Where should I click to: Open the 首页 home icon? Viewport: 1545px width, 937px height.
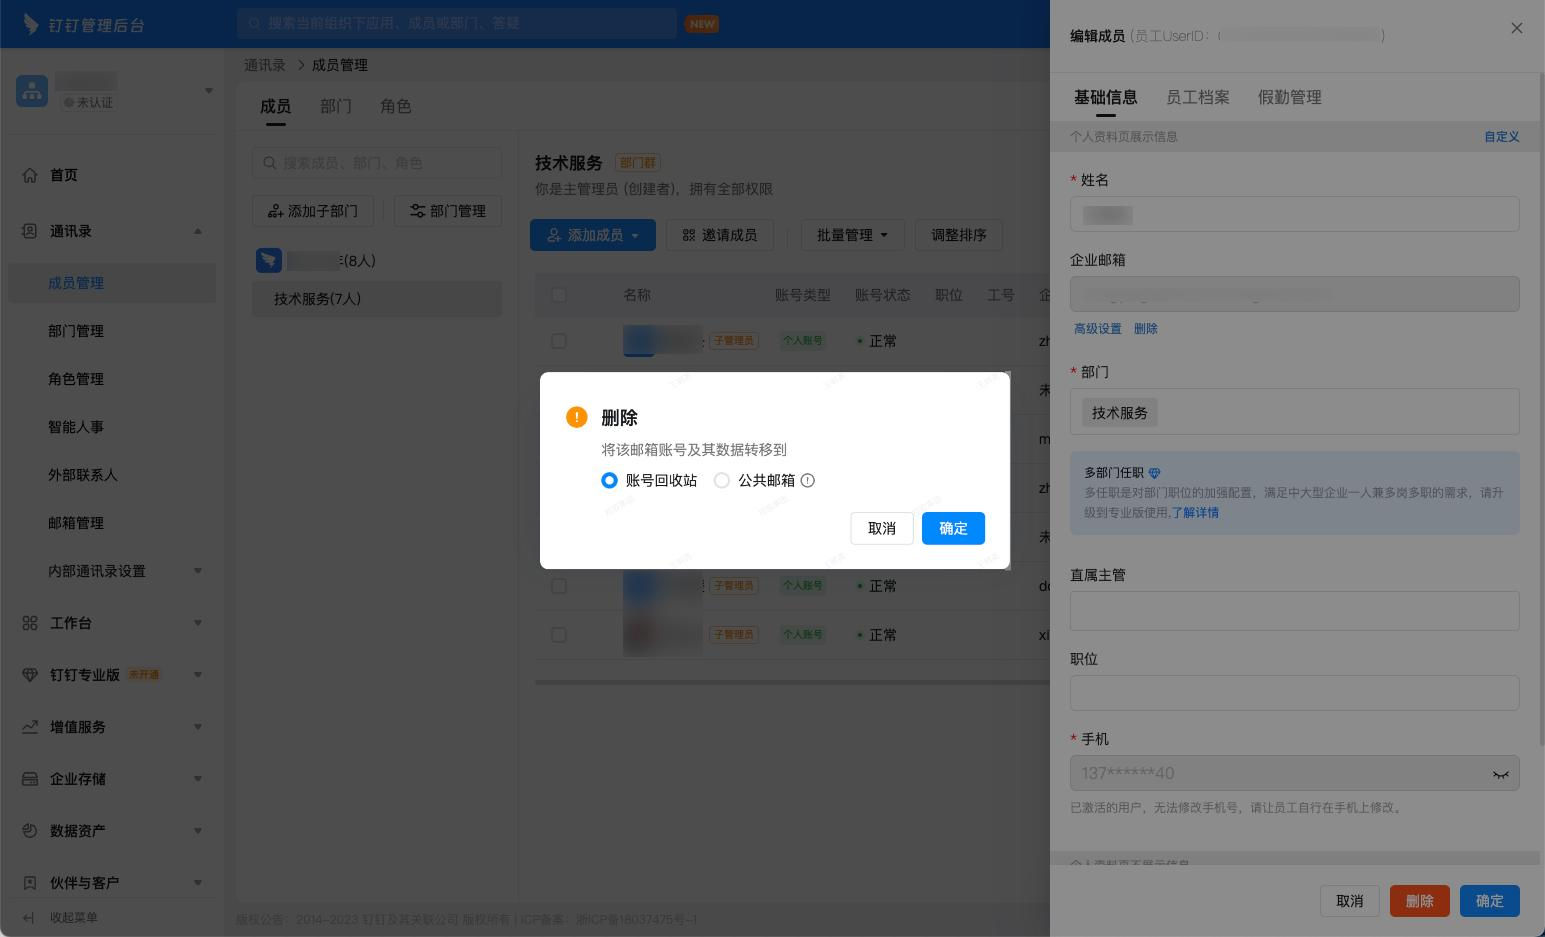pos(30,175)
